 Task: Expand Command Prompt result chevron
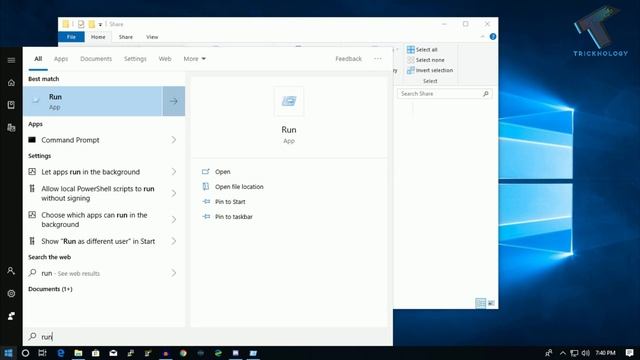(174, 140)
